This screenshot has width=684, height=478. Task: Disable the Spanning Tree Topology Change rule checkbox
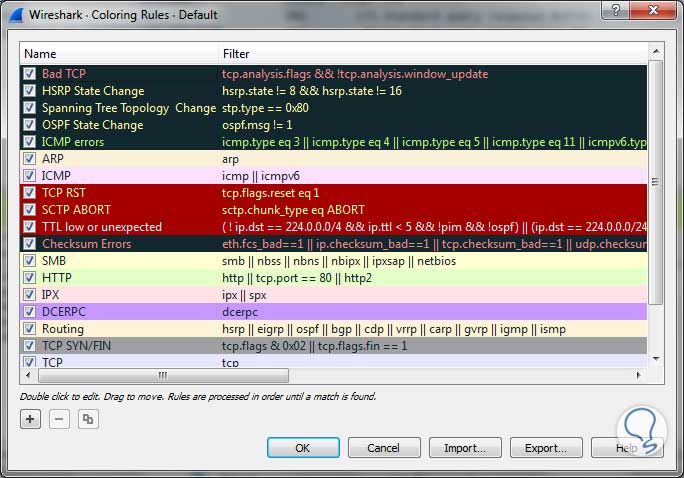pos(29,108)
